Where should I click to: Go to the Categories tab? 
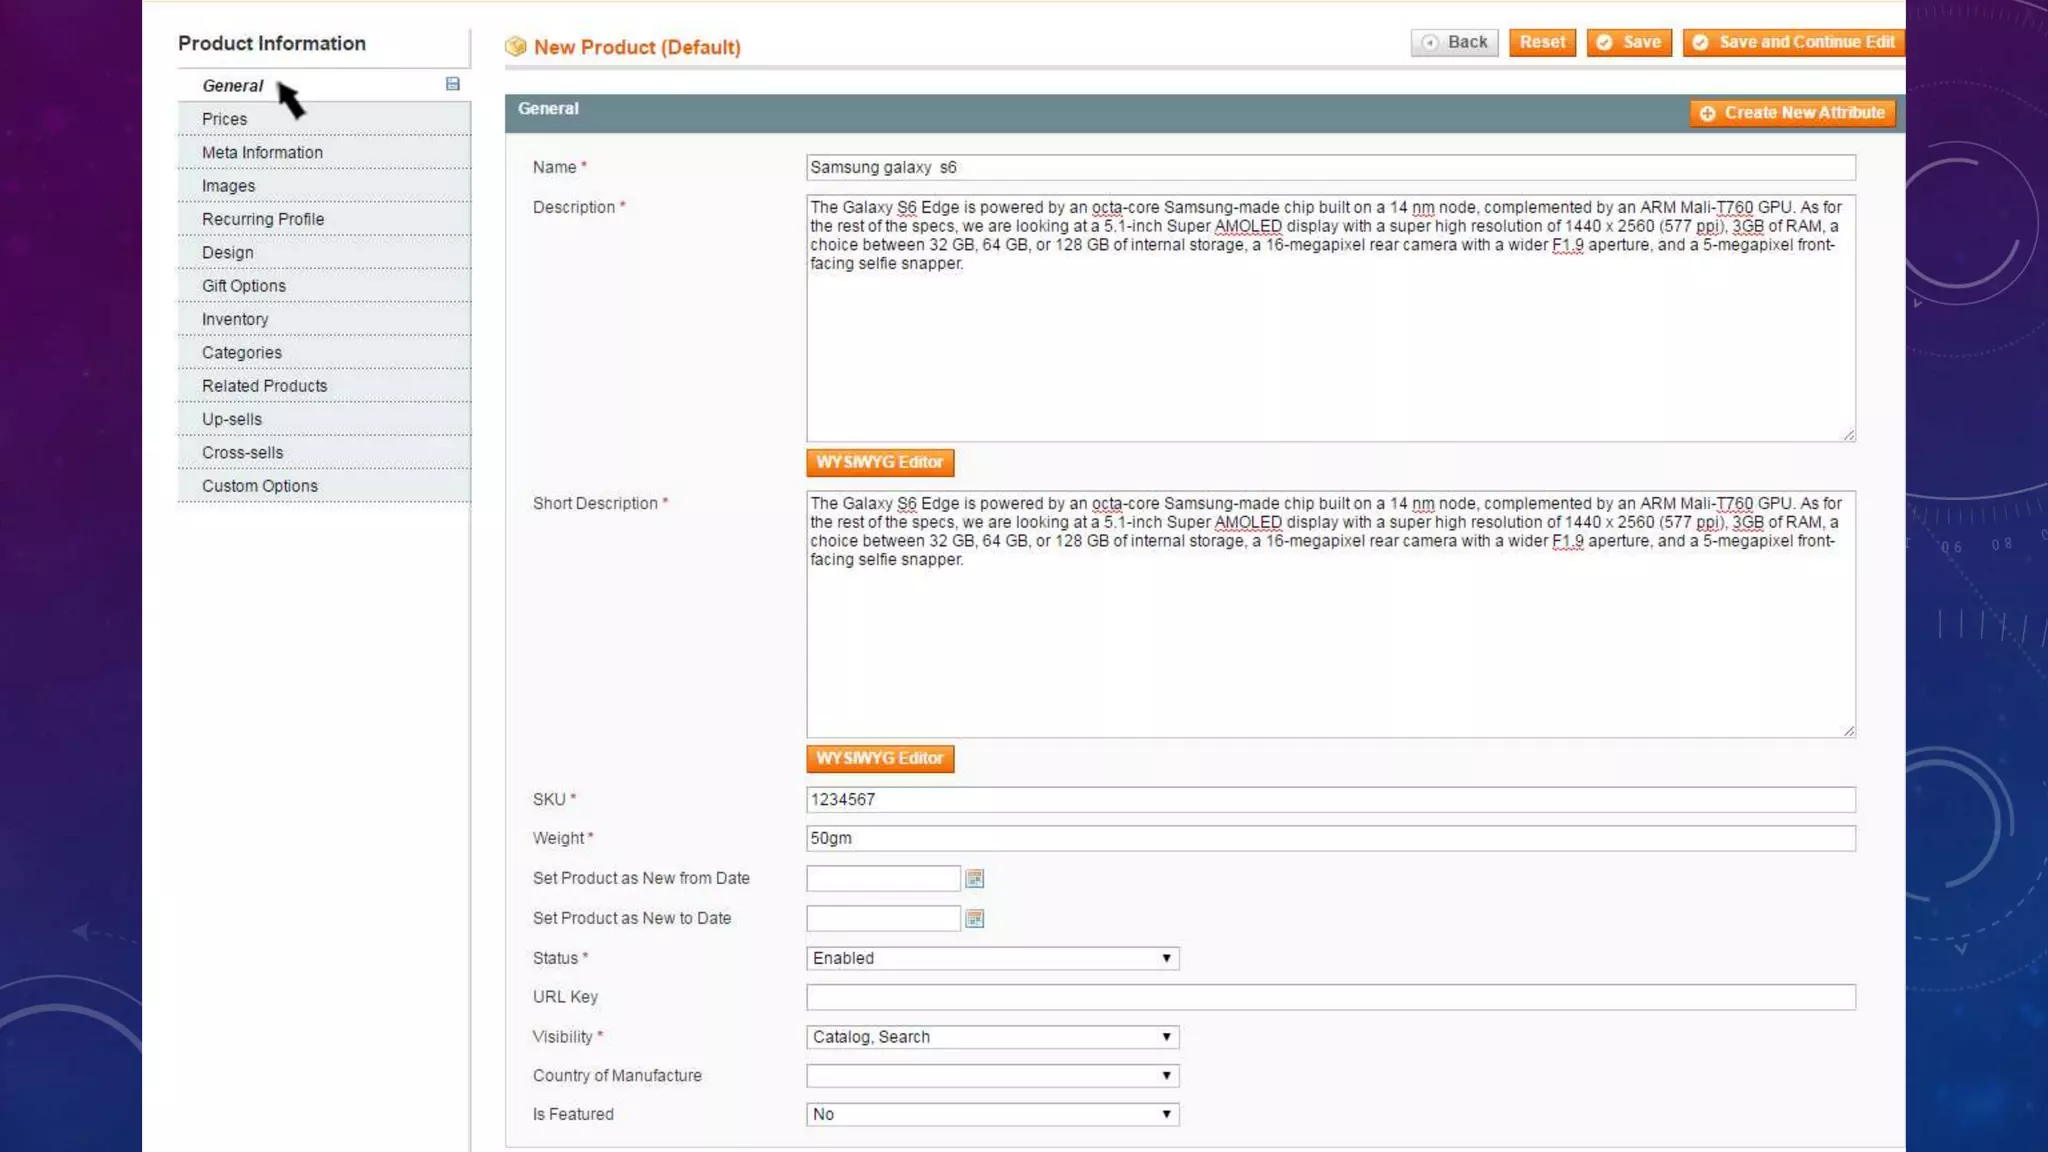tap(241, 352)
